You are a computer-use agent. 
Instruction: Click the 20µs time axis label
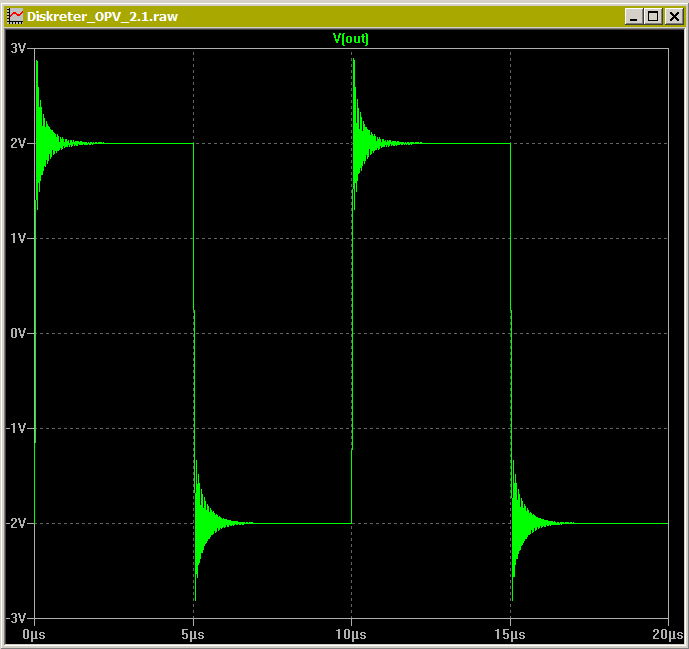point(668,634)
